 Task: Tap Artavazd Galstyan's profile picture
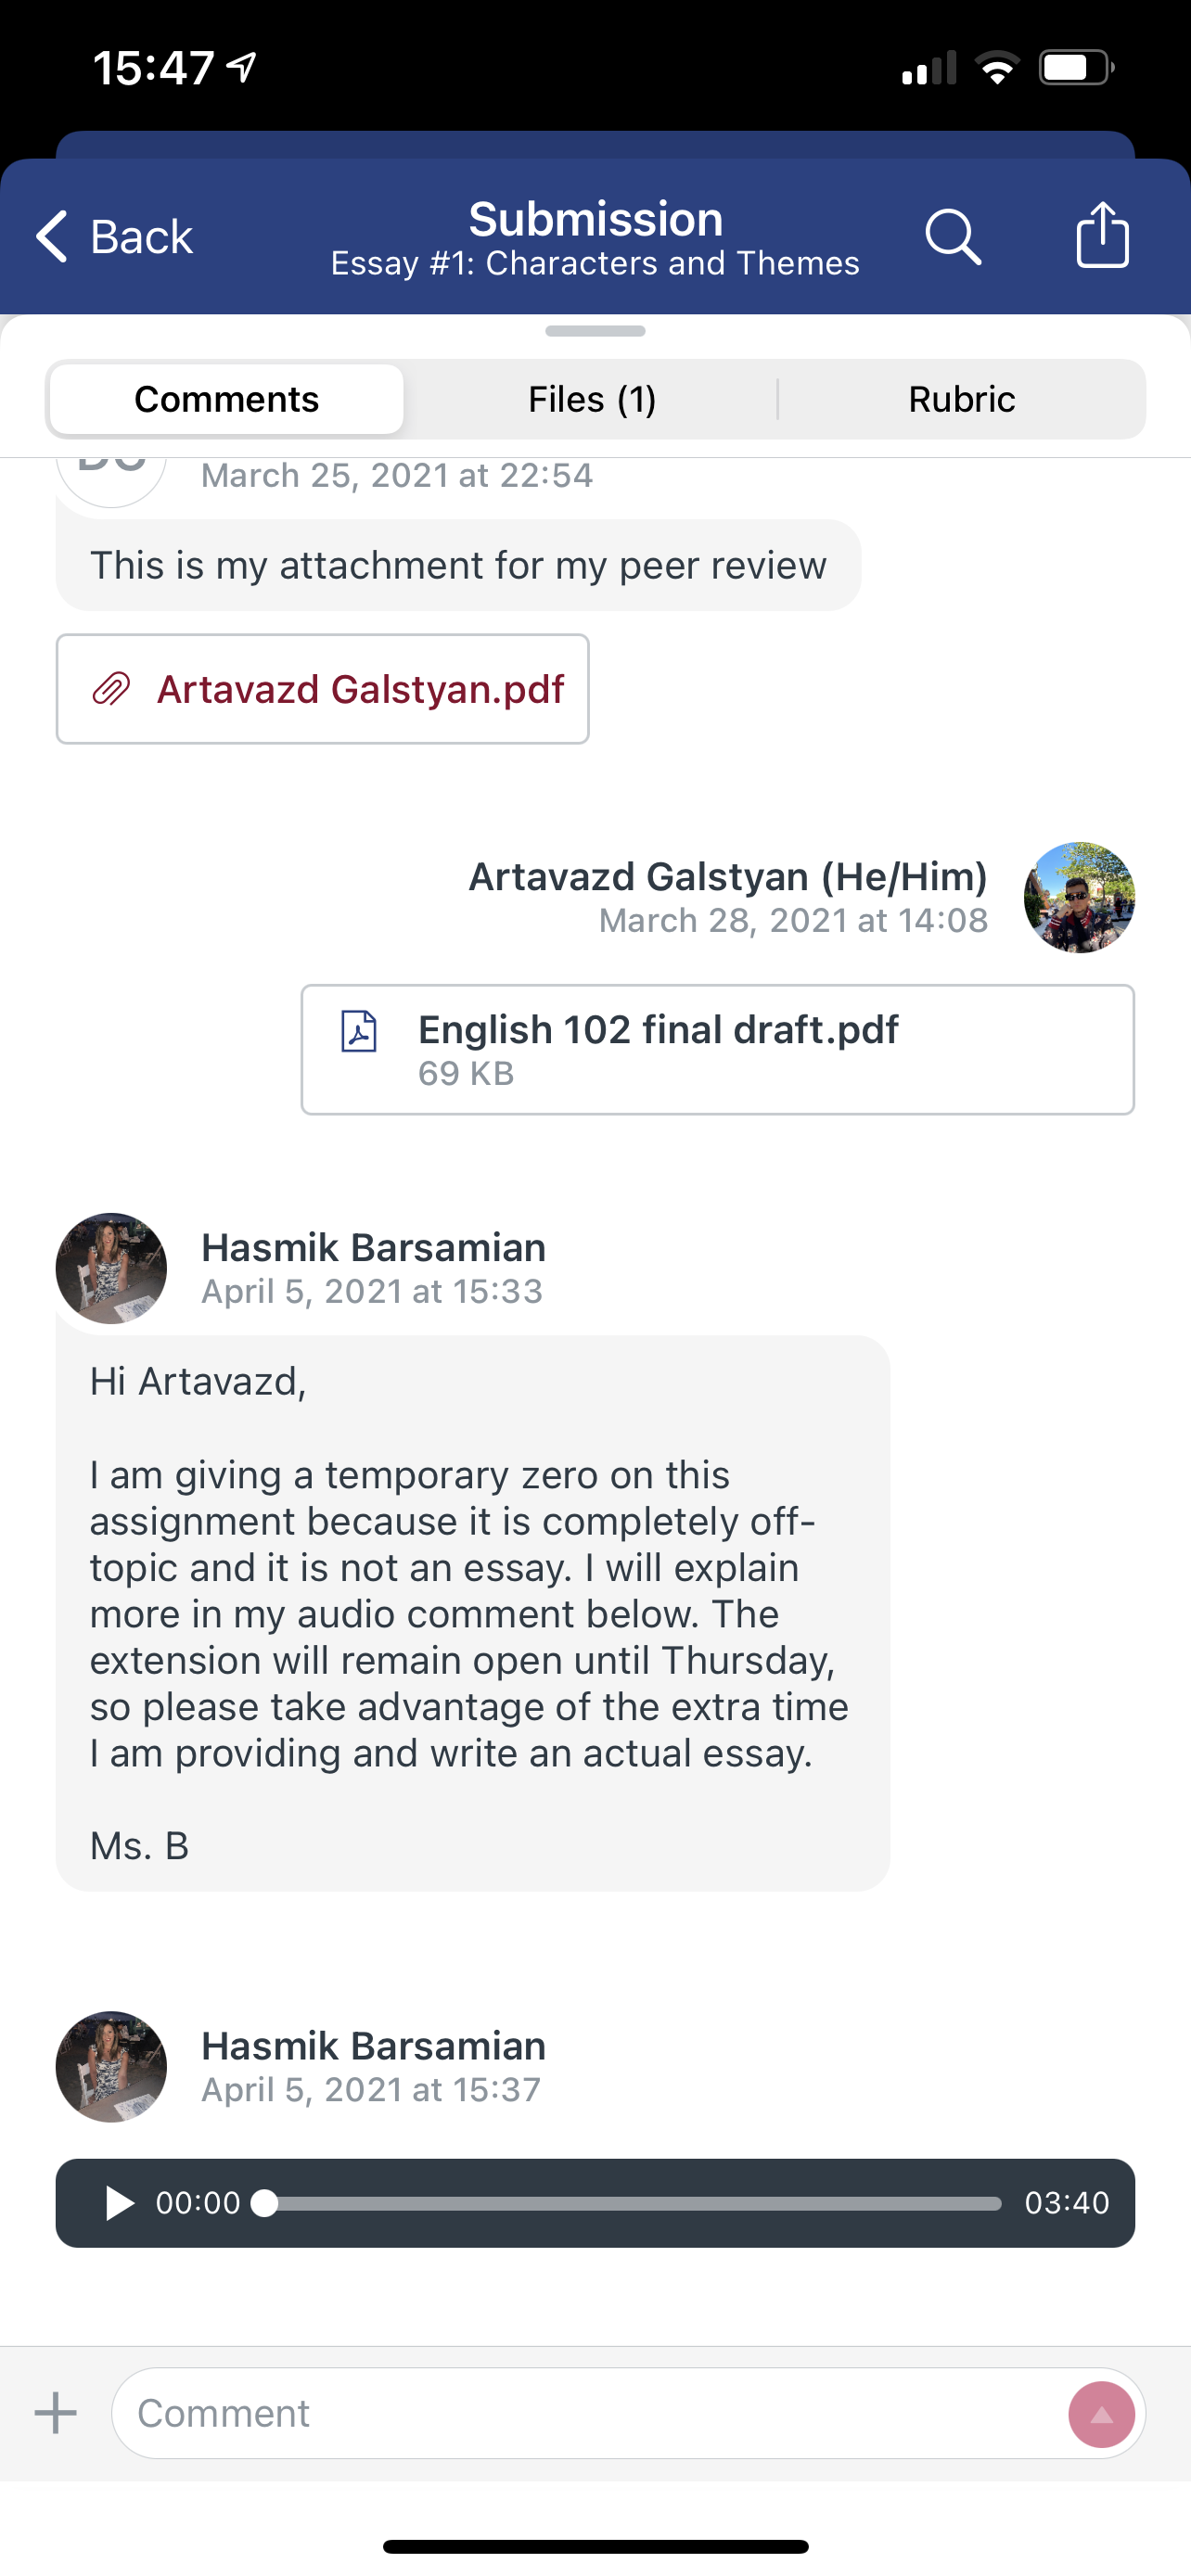tap(1079, 897)
